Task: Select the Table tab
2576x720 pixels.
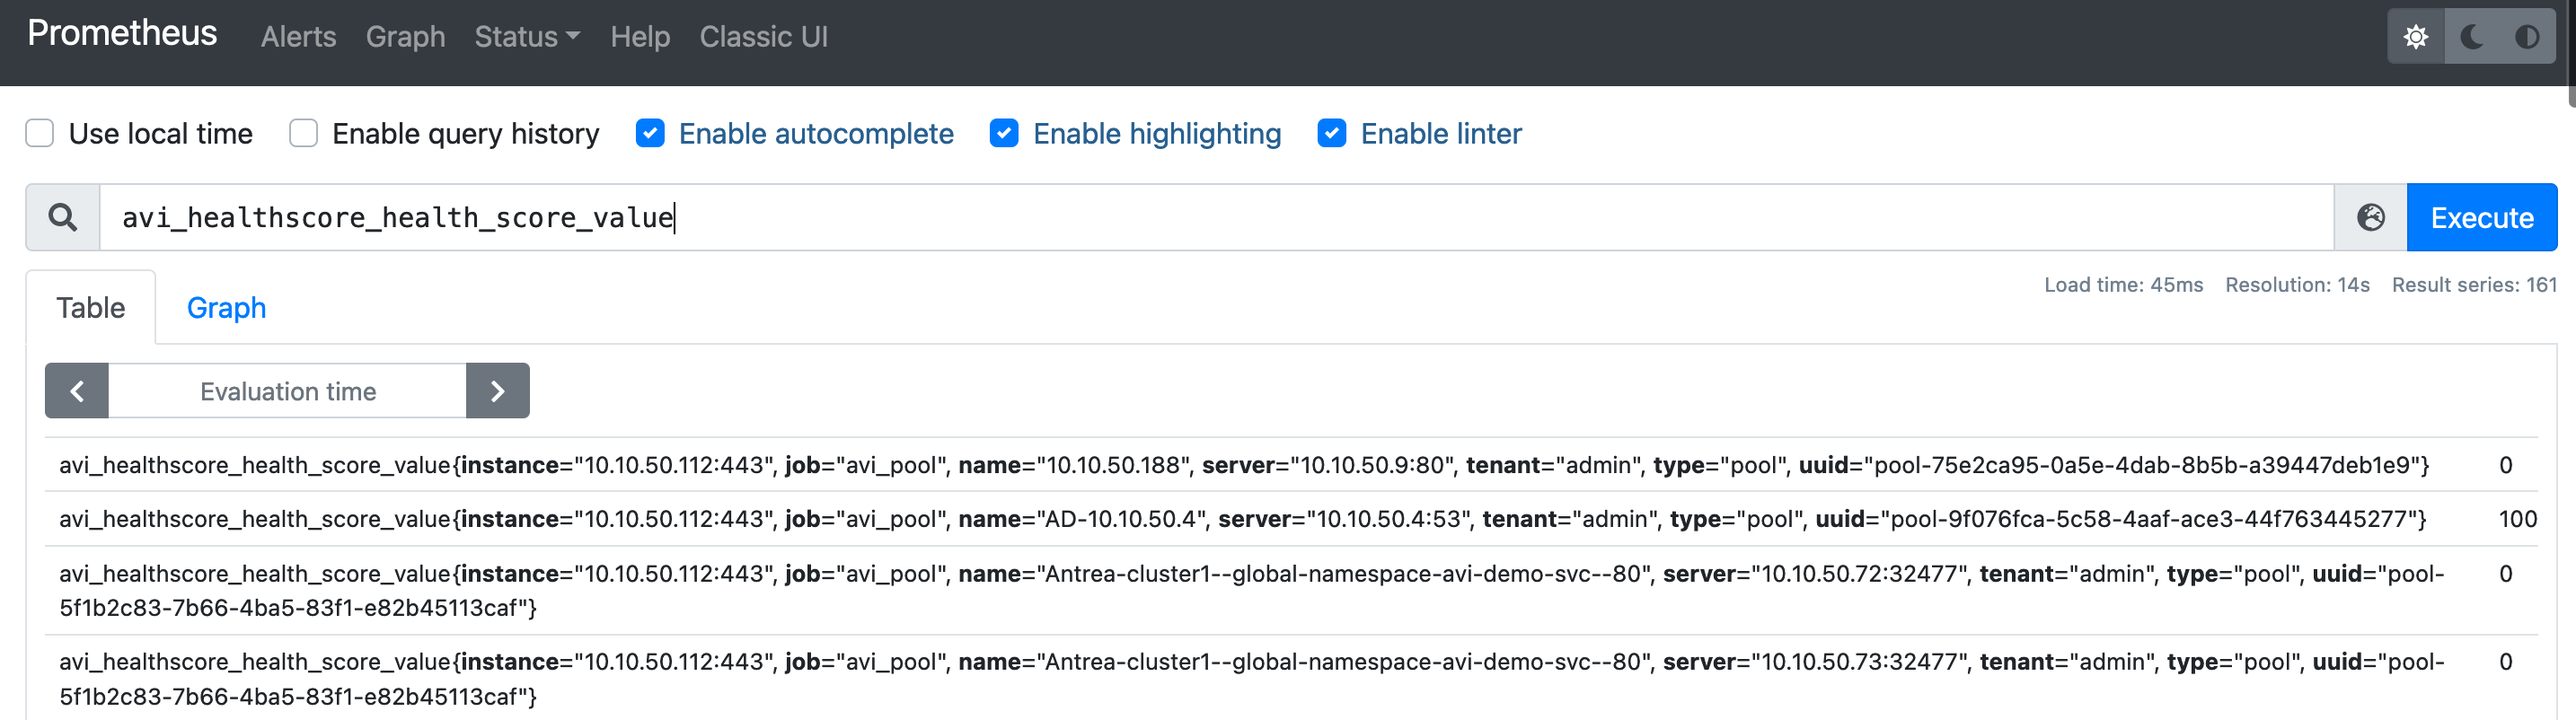Action: (x=91, y=307)
